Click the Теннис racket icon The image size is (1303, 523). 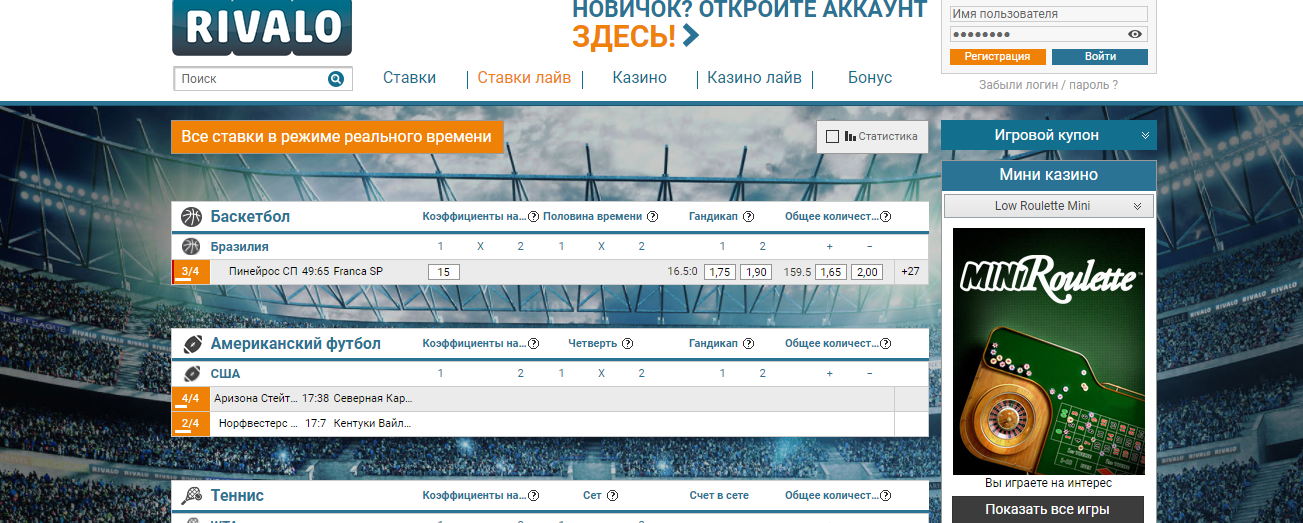[x=192, y=495]
